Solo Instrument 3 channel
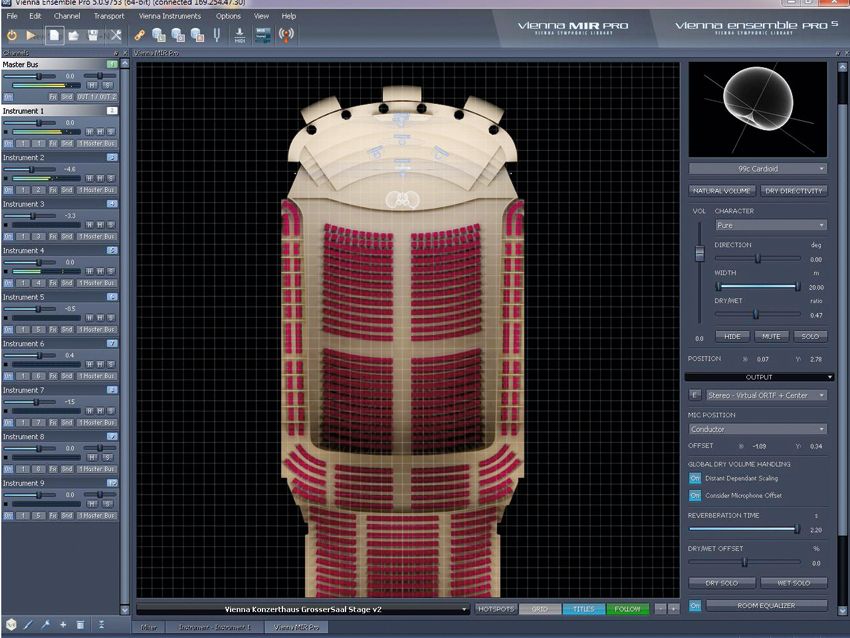The width and height of the screenshot is (850, 638). point(111,224)
